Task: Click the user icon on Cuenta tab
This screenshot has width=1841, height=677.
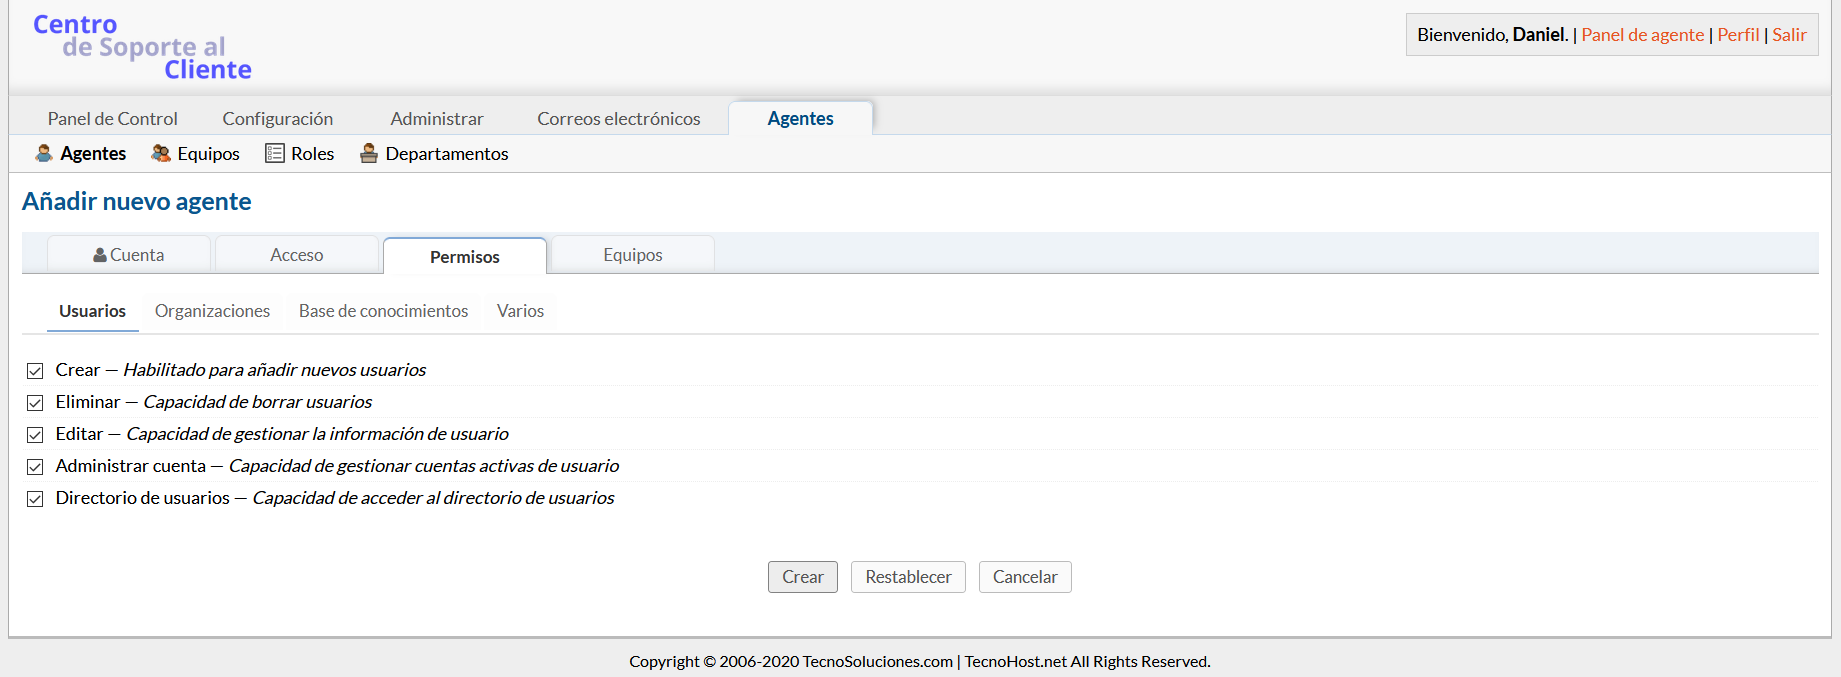Action: click(x=100, y=255)
